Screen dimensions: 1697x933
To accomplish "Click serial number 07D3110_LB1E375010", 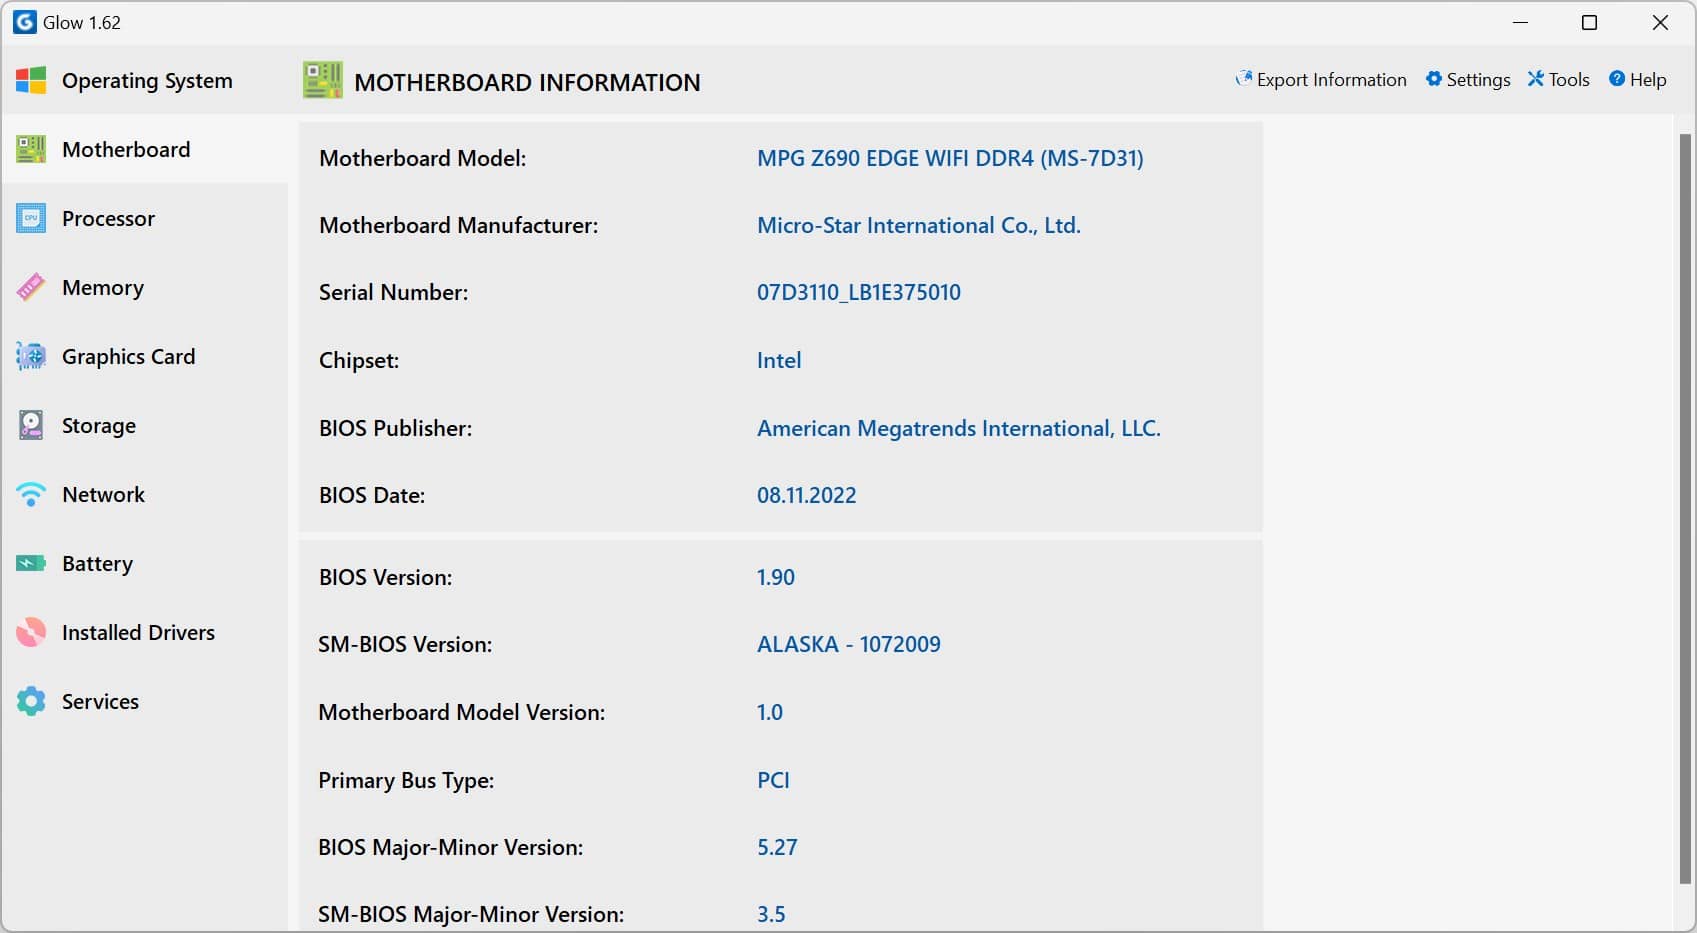I will (x=859, y=292).
